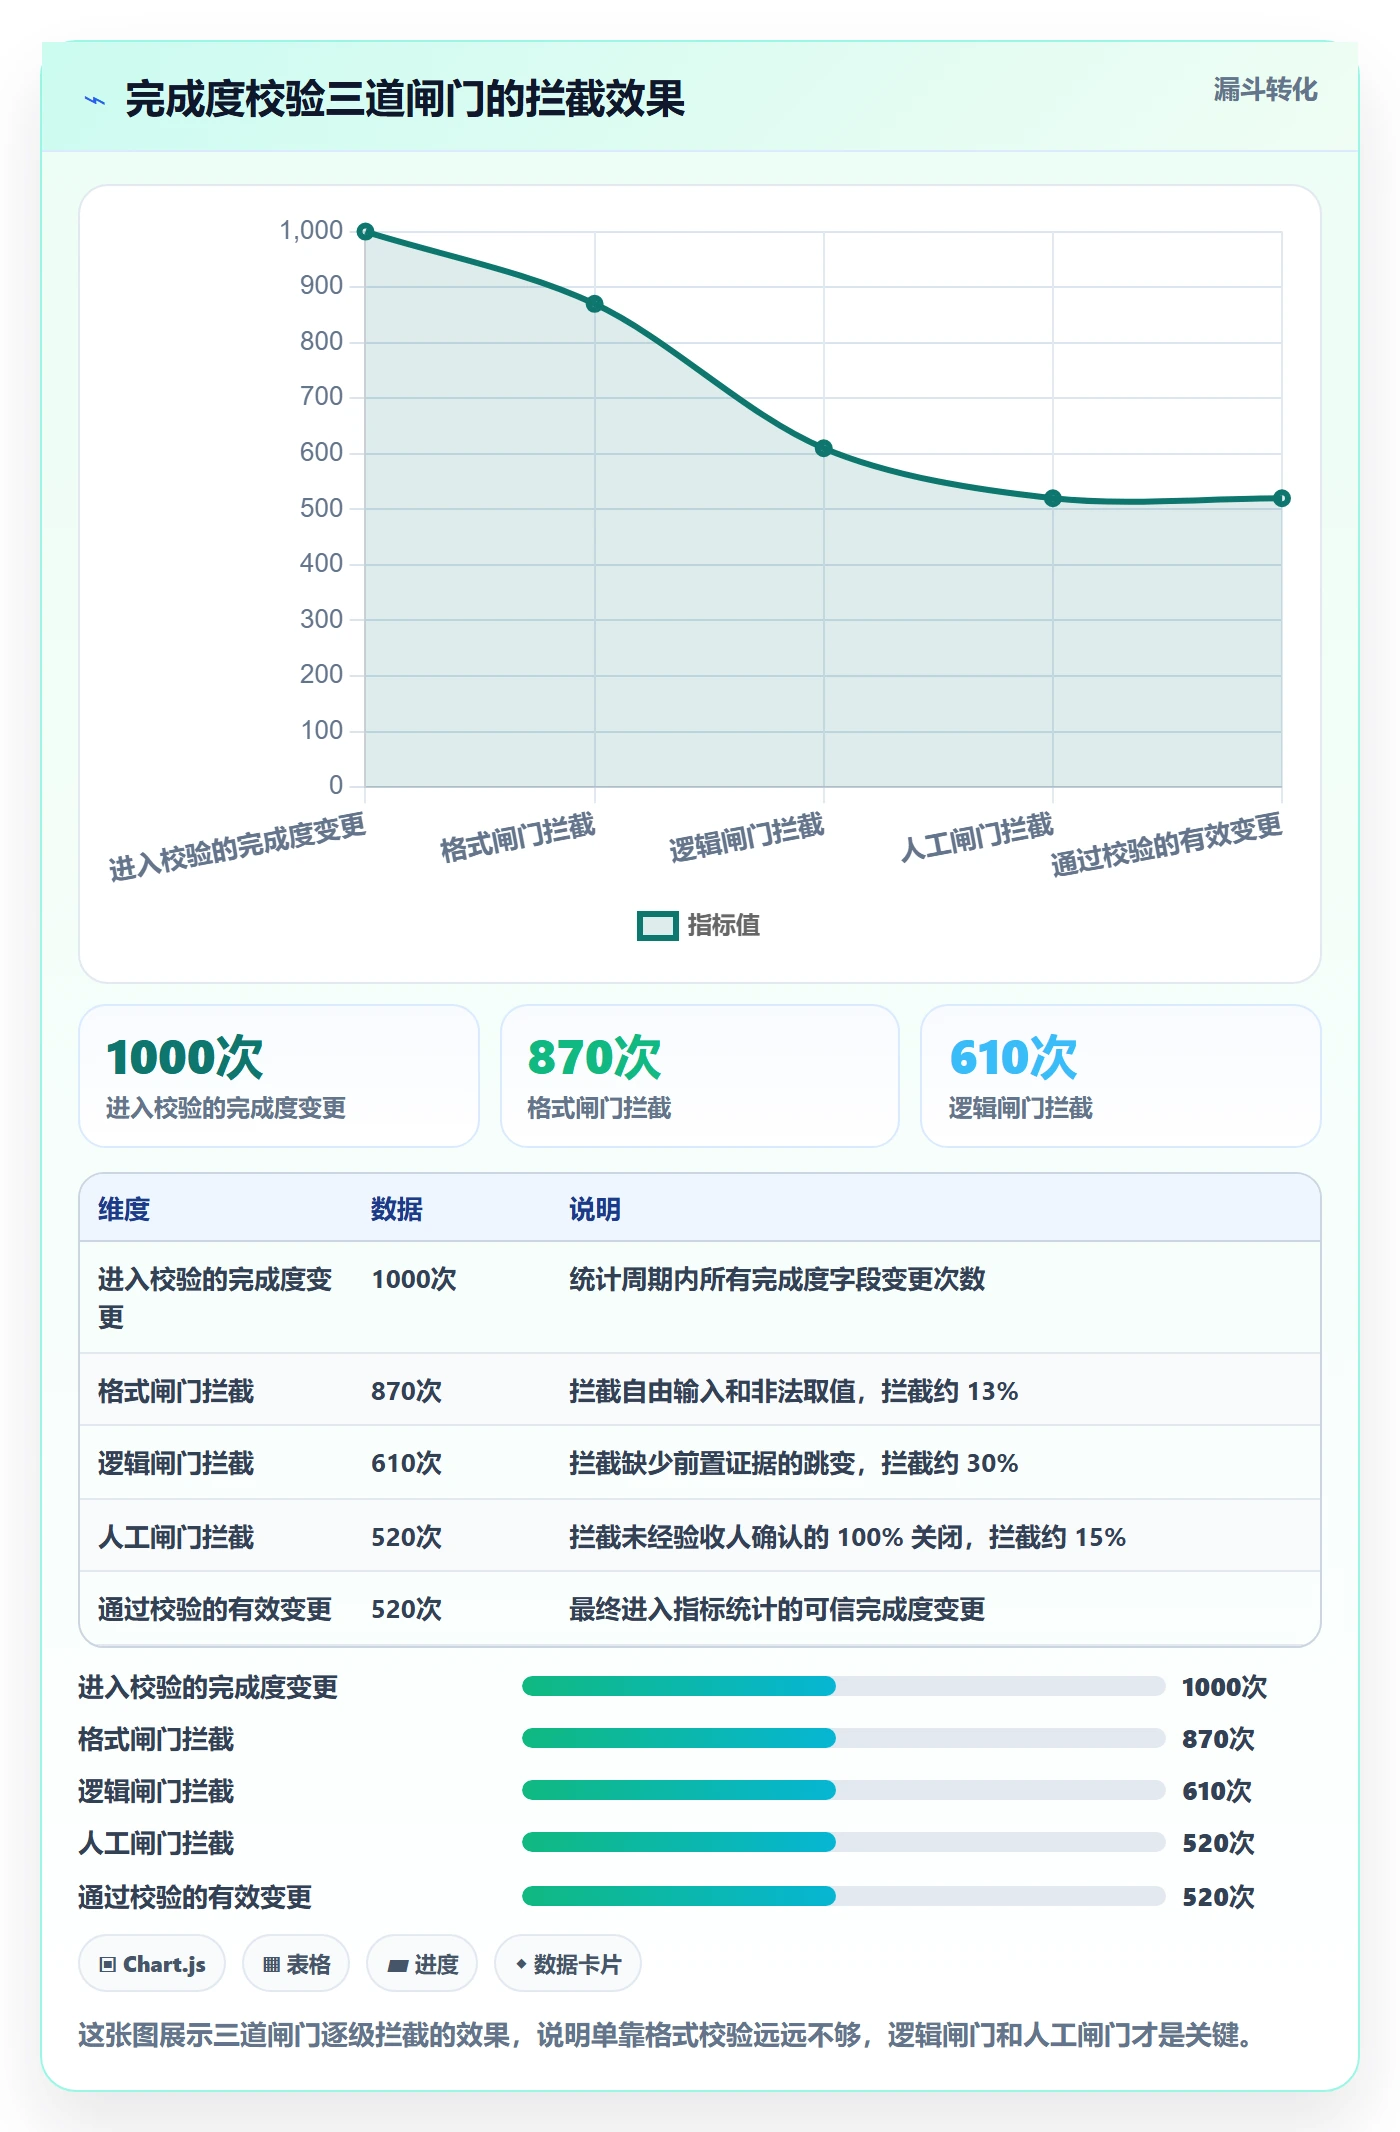Screen dimensions: 1400x2132
Task: Select the chart data point at 逻辑闸门拦截
Action: click(823, 448)
